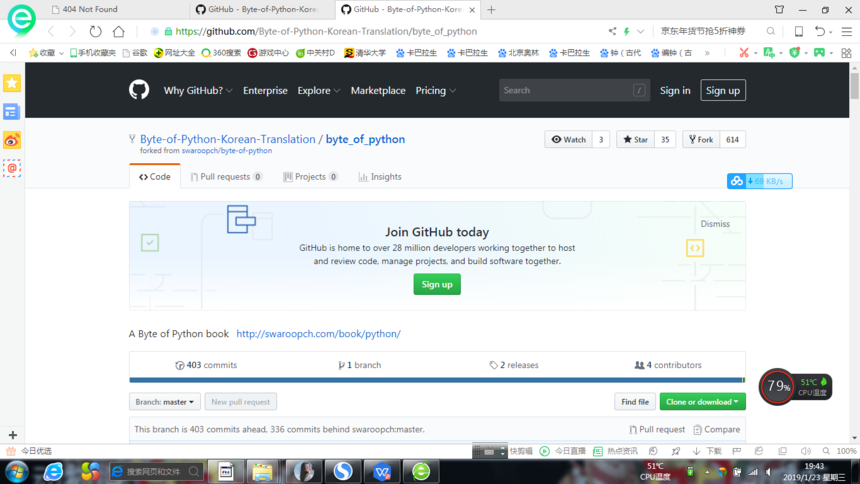Click the 100% zoom level control
The width and height of the screenshot is (860, 484).
coord(847,451)
